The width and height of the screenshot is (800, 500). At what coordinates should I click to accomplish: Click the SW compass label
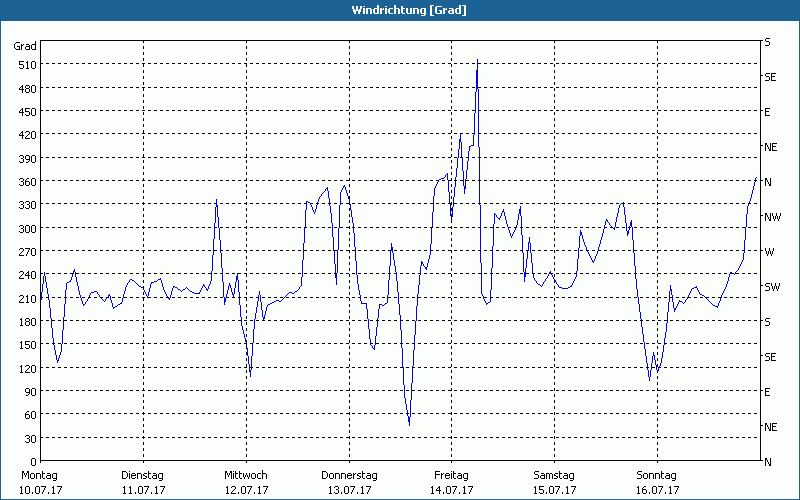coord(772,287)
